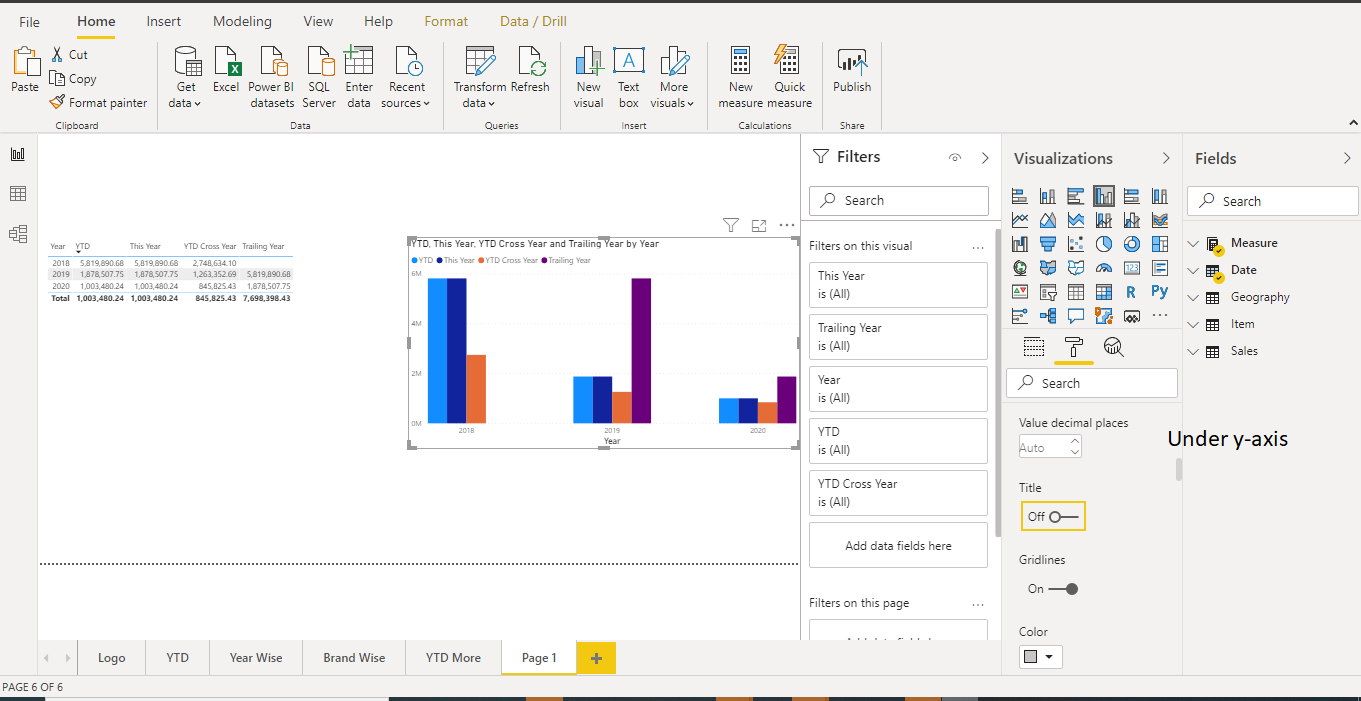Choose the Q&A speech bubble visual
The width and height of the screenshot is (1361, 701).
[x=1076, y=316]
